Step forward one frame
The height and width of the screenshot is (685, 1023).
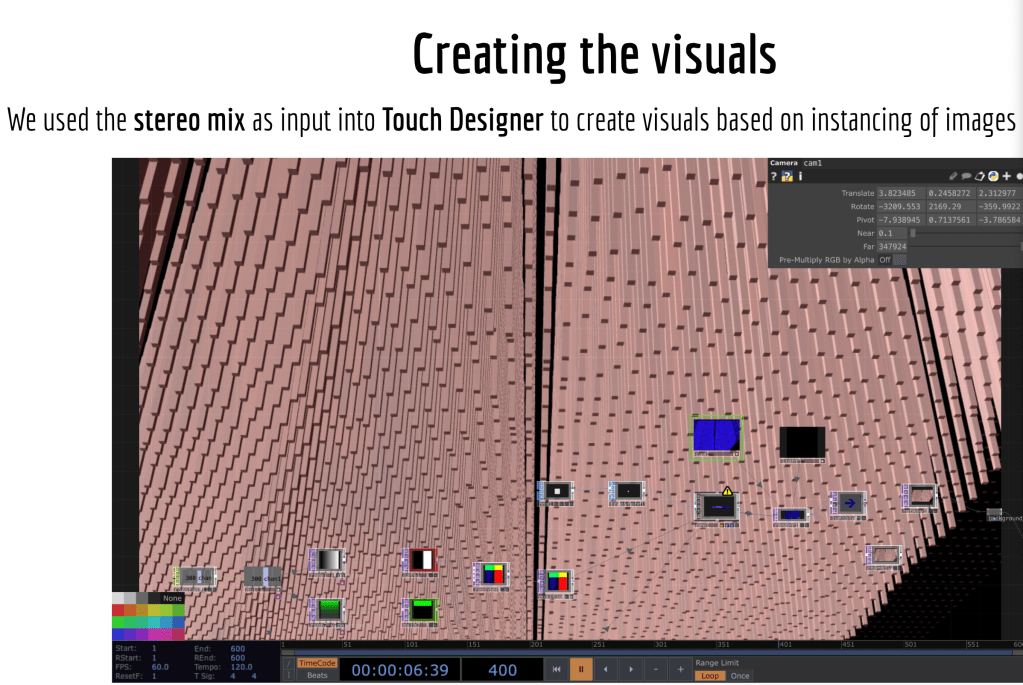coord(630,669)
